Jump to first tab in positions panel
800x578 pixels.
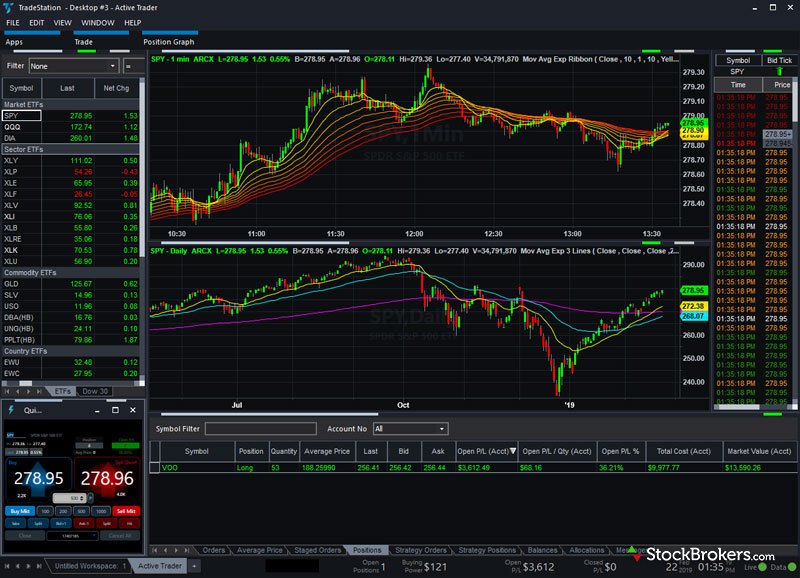(155, 550)
